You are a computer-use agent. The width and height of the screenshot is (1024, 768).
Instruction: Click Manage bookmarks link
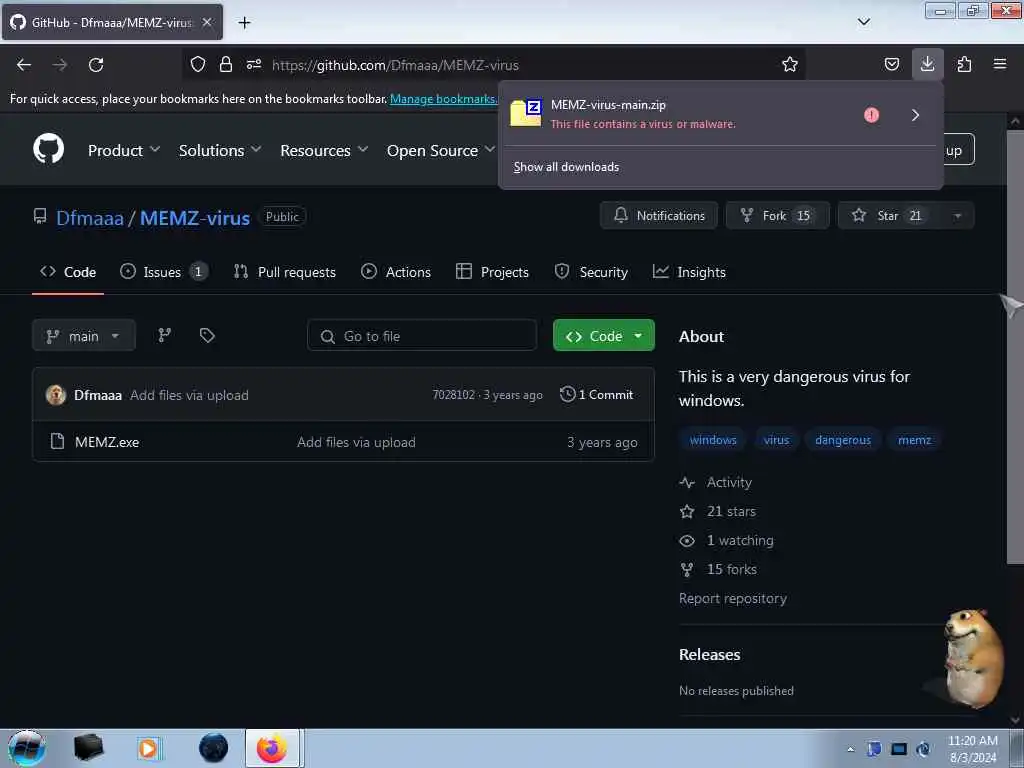(443, 99)
